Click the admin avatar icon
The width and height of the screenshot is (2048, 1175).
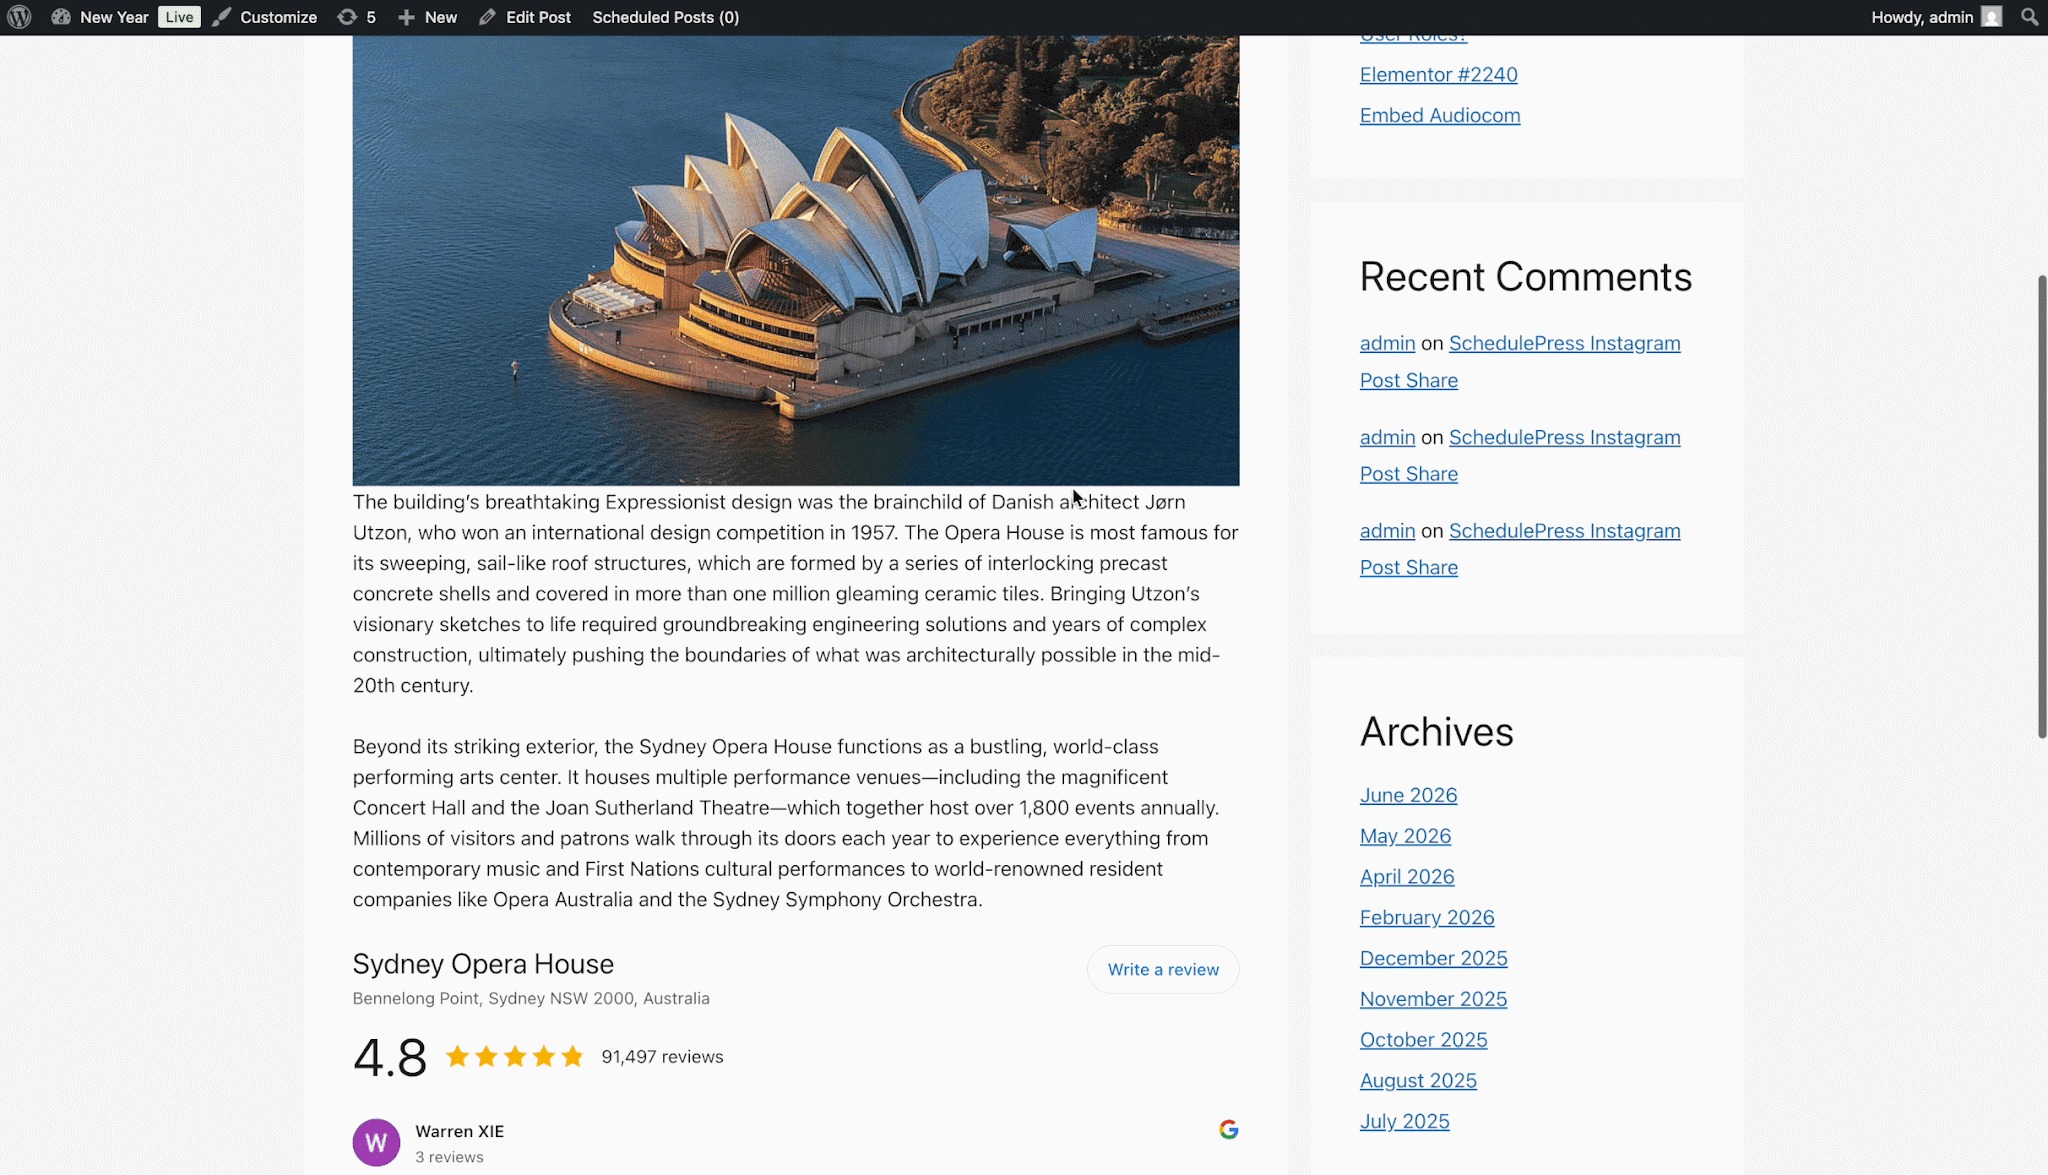(x=1992, y=17)
